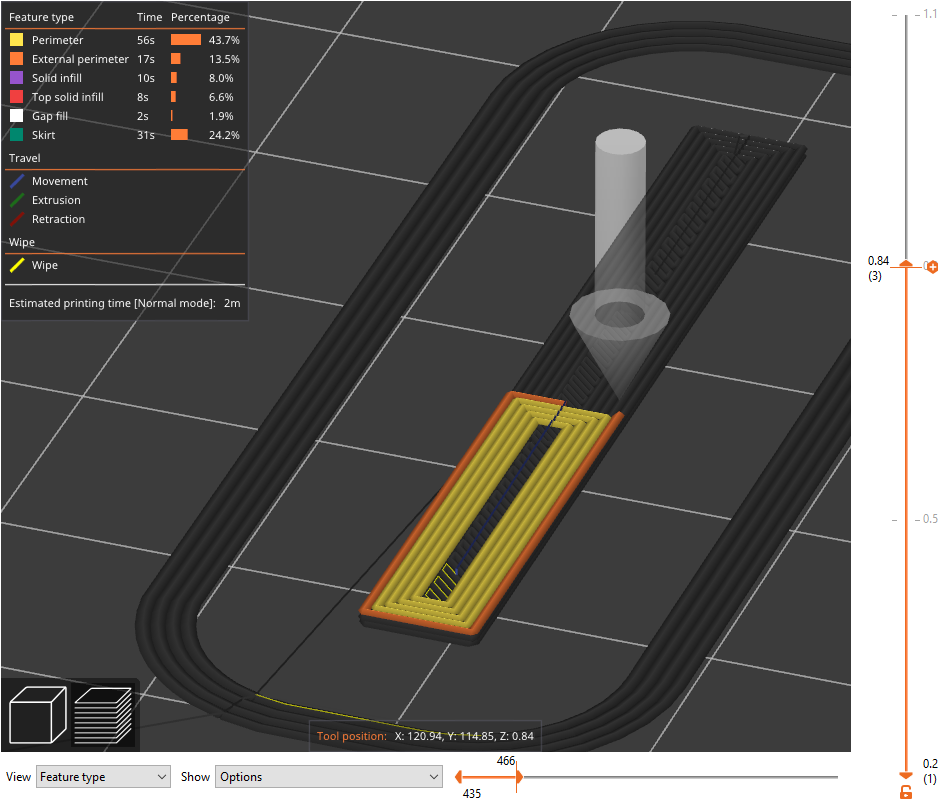Click purple Solid infill swatch
938x804 pixels.
[17, 78]
